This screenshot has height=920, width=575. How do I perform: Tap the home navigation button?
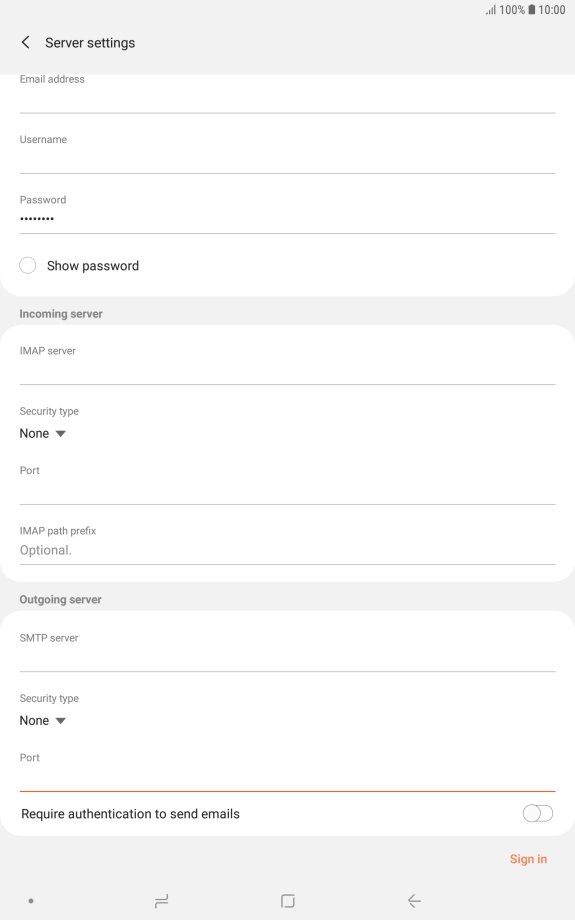coord(288,901)
